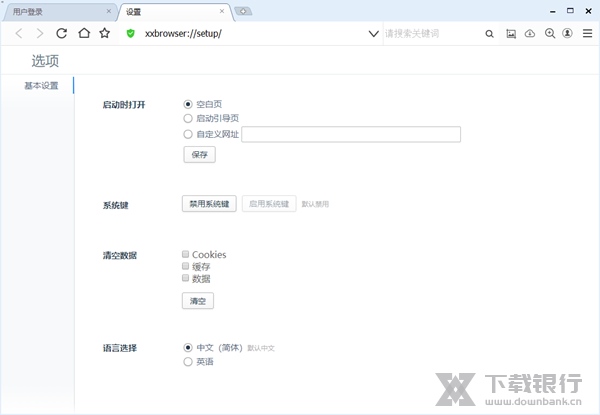The width and height of the screenshot is (600, 415).
Task: Select the 启动引导页 radio button
Action: (x=188, y=119)
